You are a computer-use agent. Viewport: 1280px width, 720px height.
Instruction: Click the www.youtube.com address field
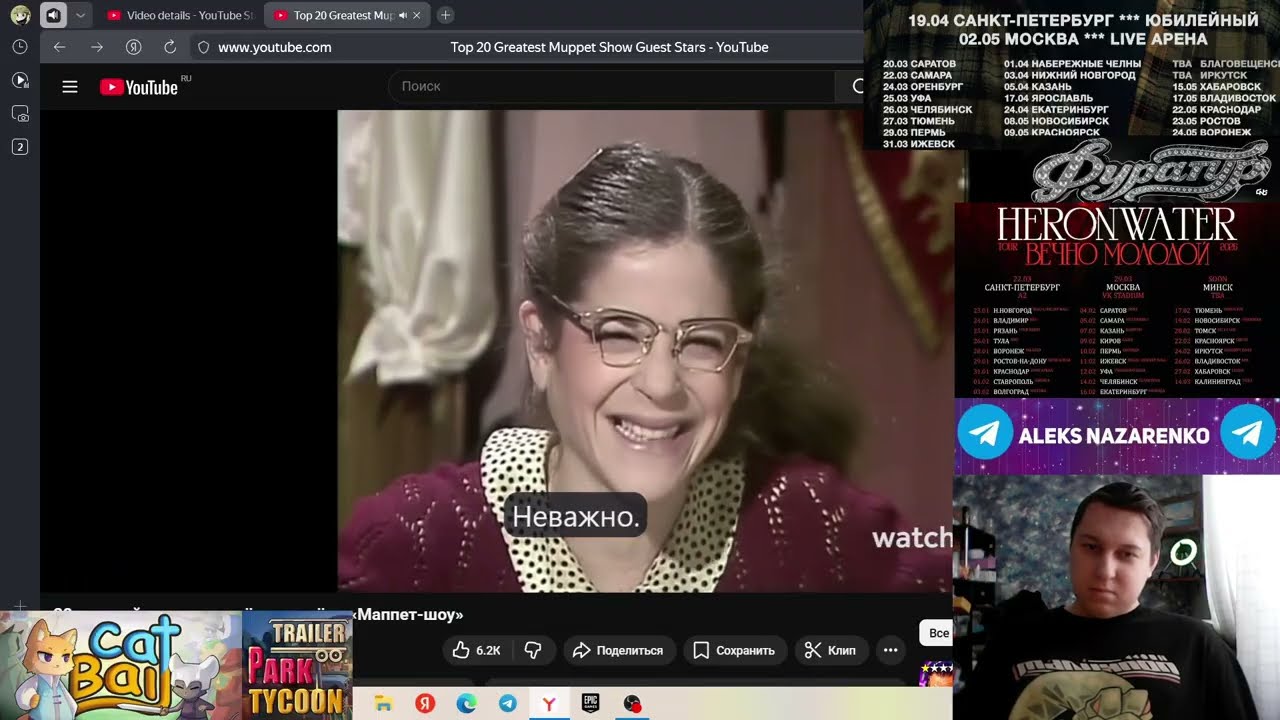274,47
